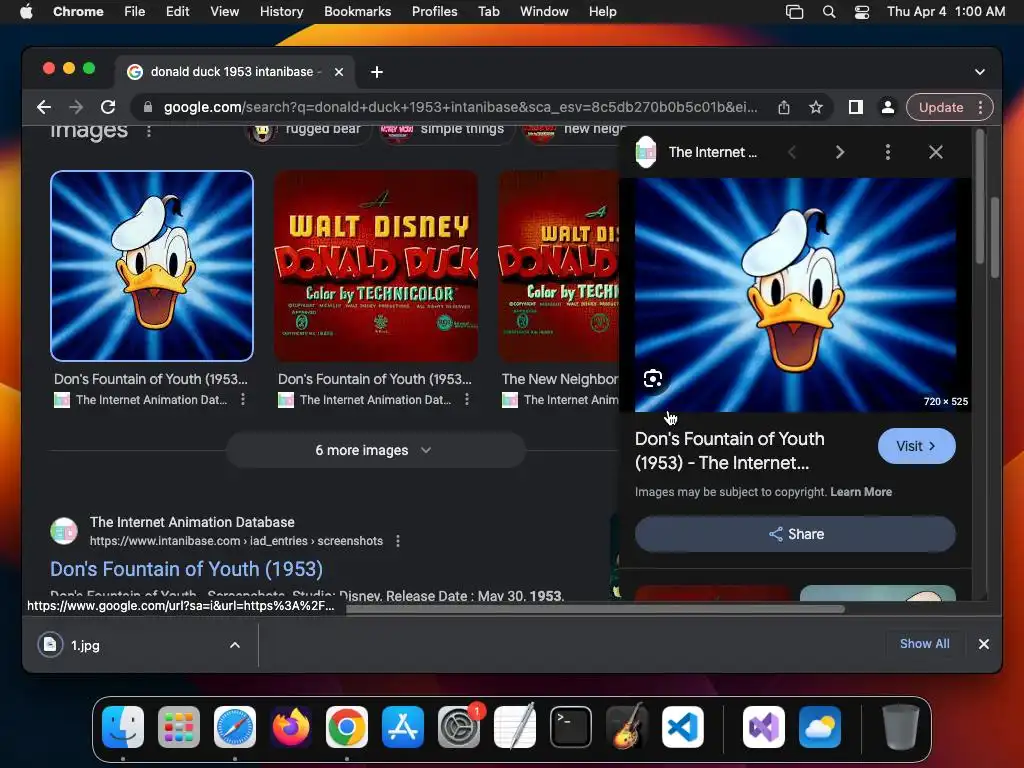This screenshot has height=768, width=1024.
Task: Open the preview panel three-dot menu
Action: pyautogui.click(x=888, y=152)
